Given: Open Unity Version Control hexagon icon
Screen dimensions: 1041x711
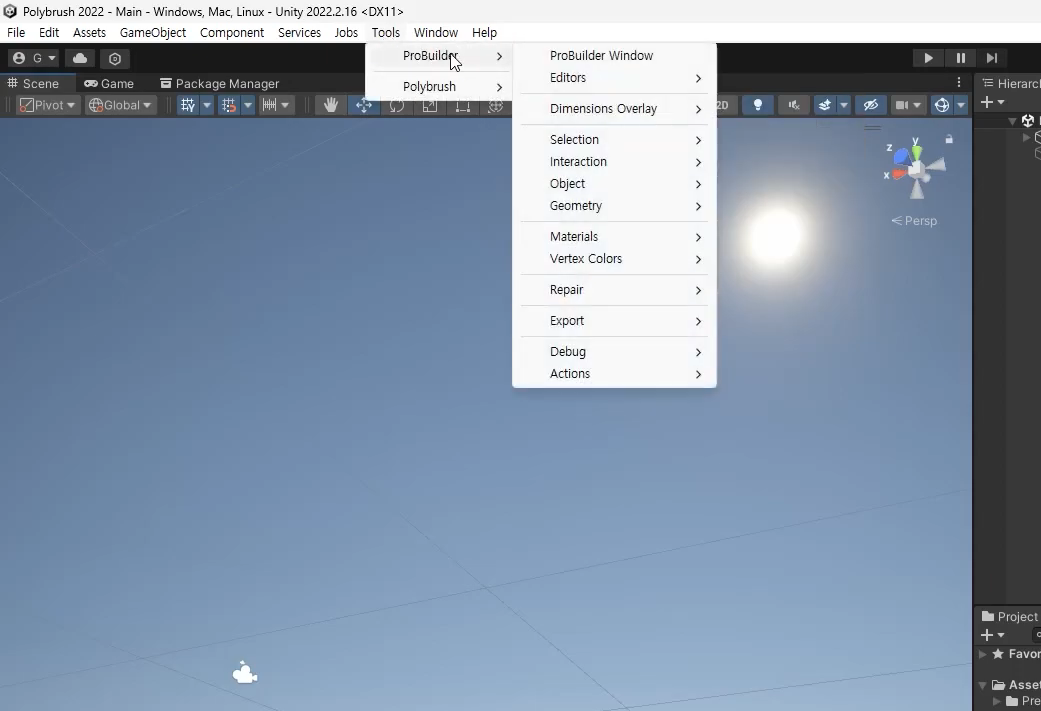Looking at the screenshot, I should [115, 58].
